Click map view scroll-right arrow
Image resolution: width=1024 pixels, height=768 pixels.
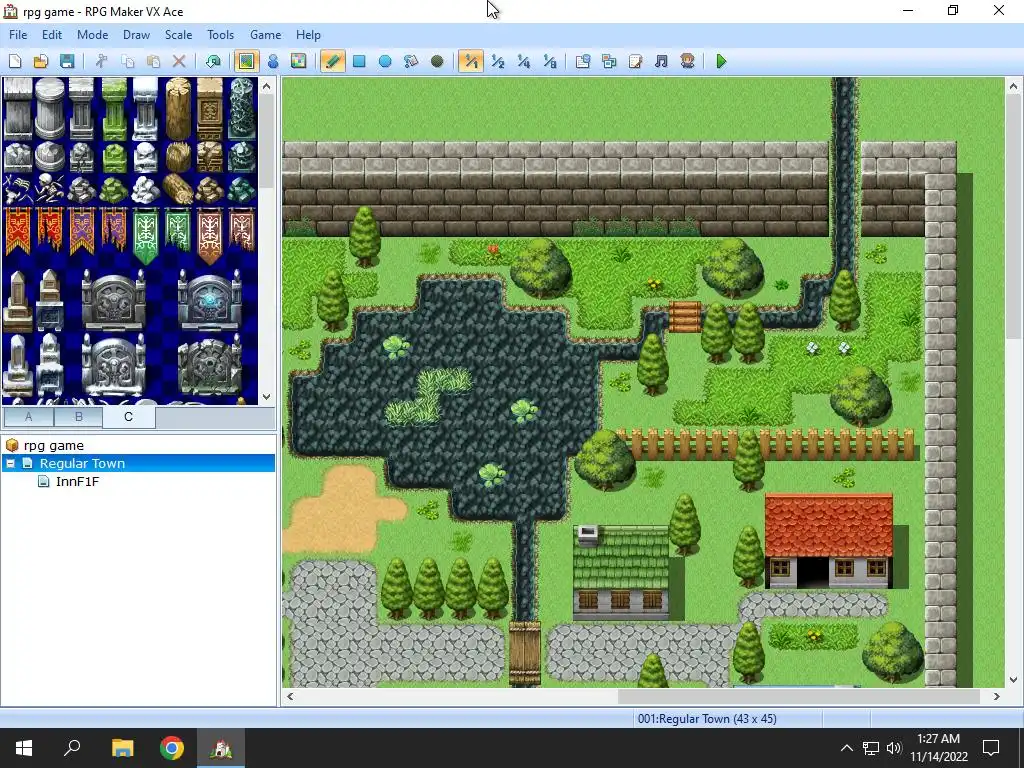tap(997, 696)
